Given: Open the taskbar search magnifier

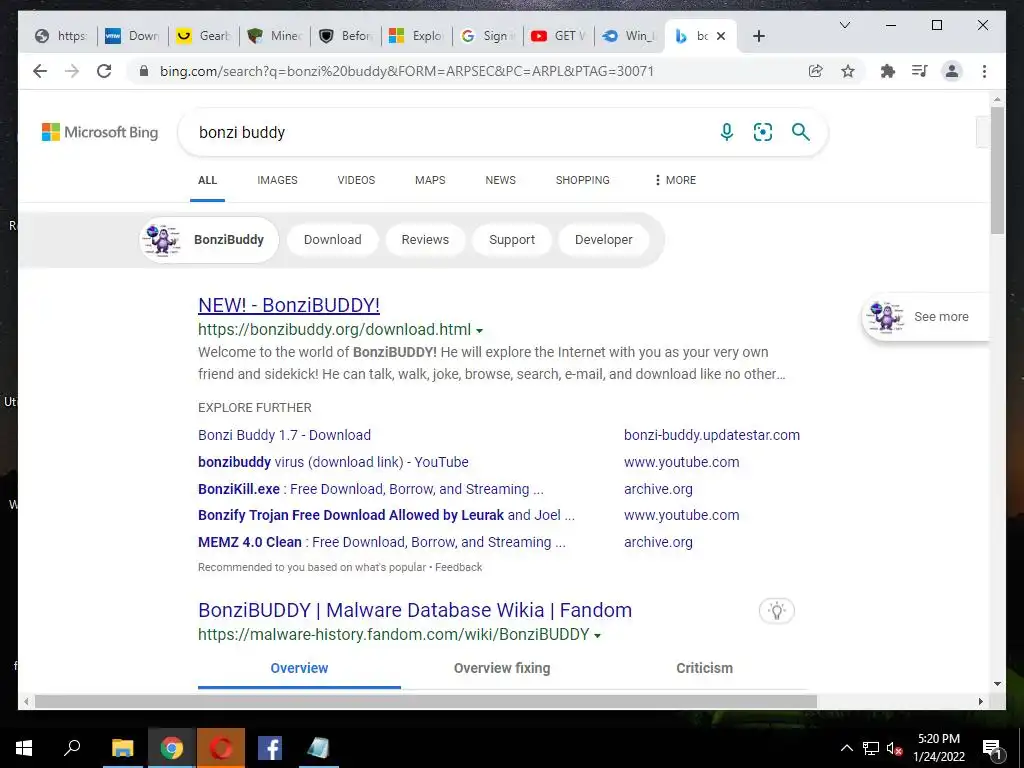Looking at the screenshot, I should coord(72,748).
